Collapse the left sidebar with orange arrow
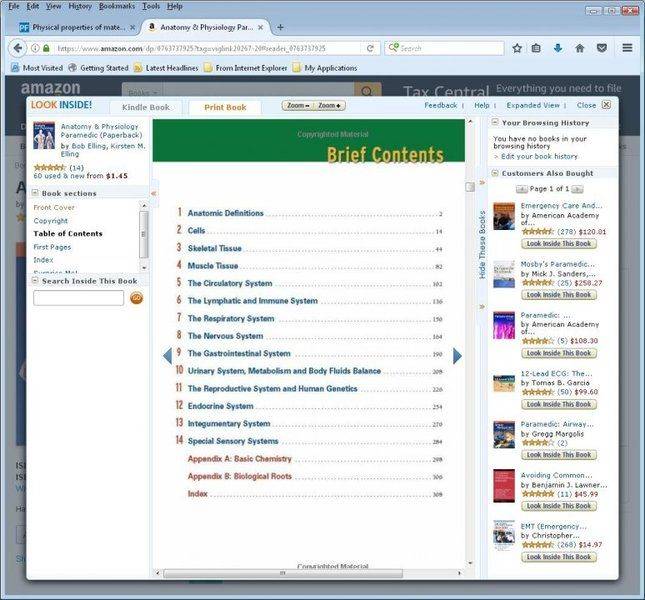Screen dimensions: 645x600 click(x=153, y=193)
